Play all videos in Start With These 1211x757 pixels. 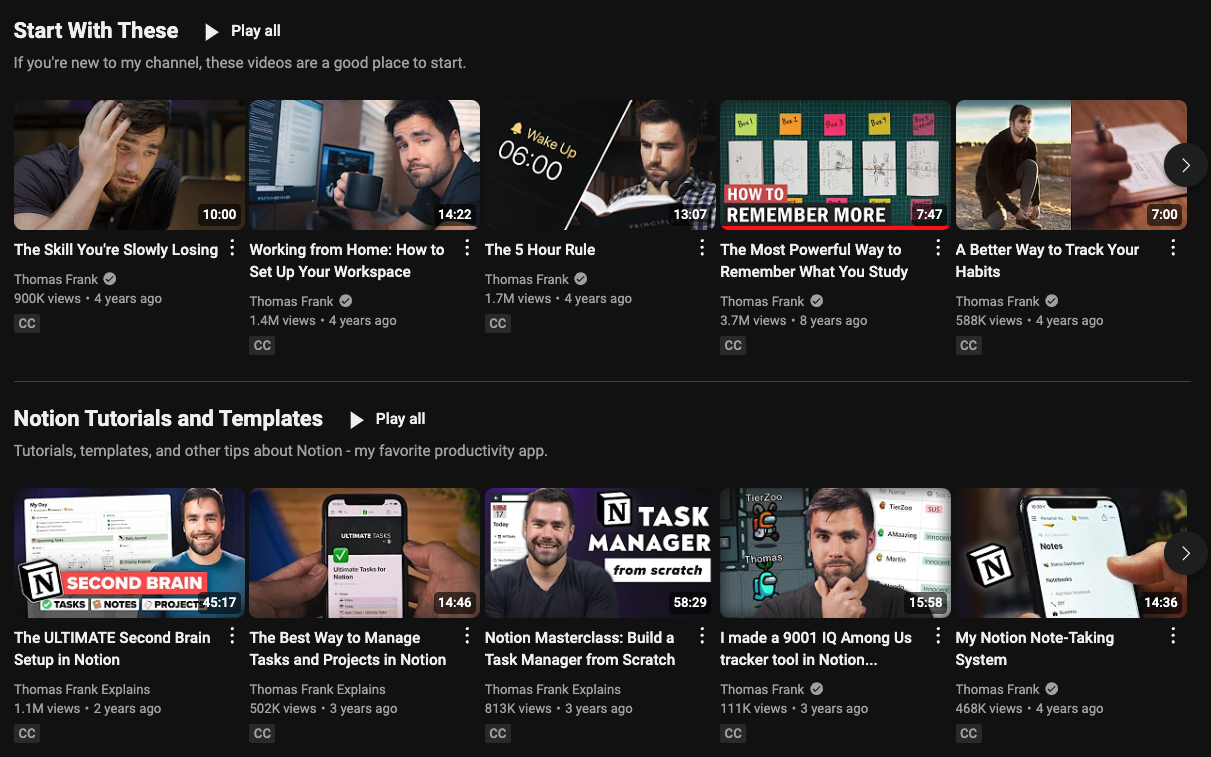click(x=243, y=31)
